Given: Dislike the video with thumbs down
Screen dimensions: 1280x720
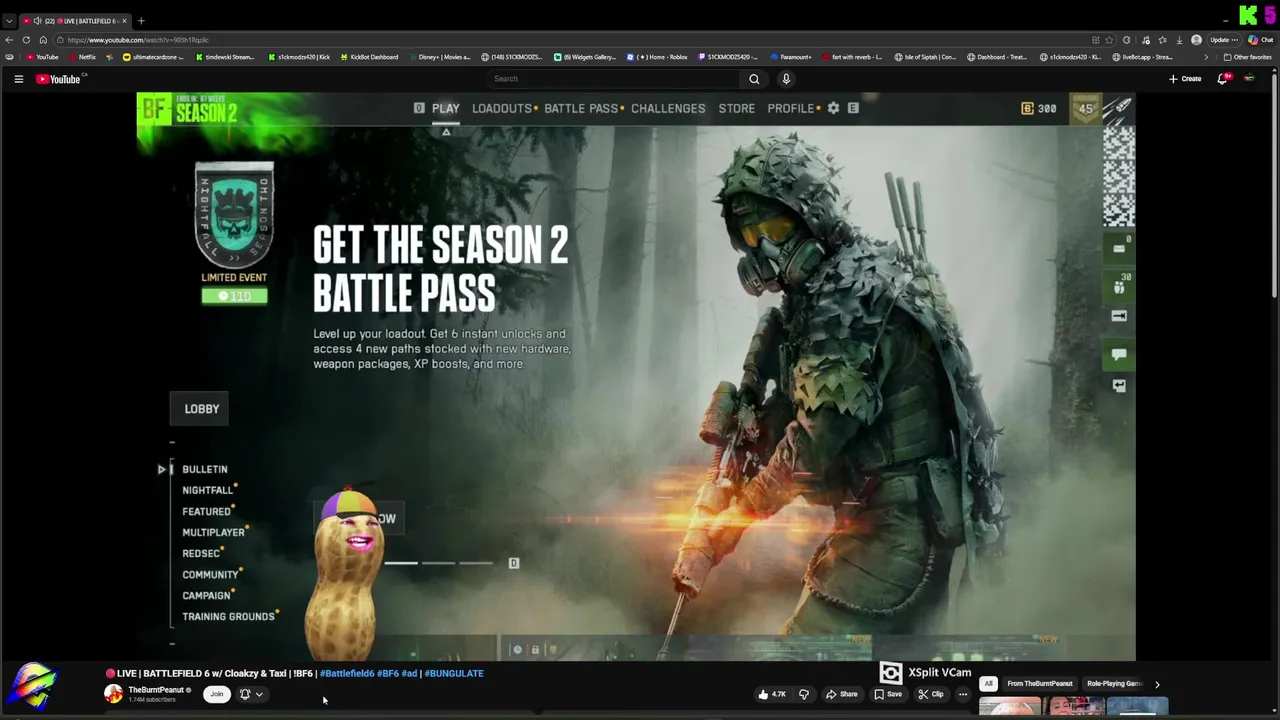Looking at the screenshot, I should [803, 694].
